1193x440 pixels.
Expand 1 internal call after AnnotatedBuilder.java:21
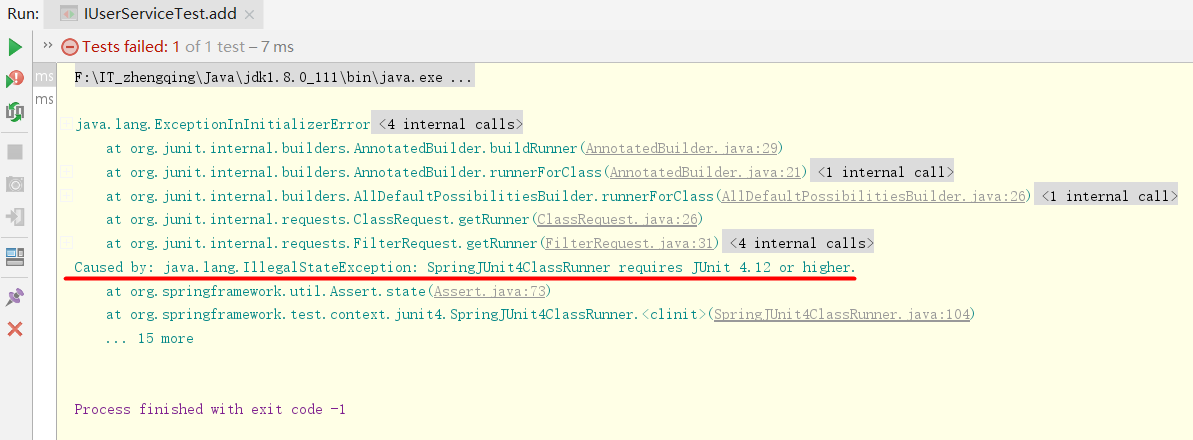tap(881, 172)
